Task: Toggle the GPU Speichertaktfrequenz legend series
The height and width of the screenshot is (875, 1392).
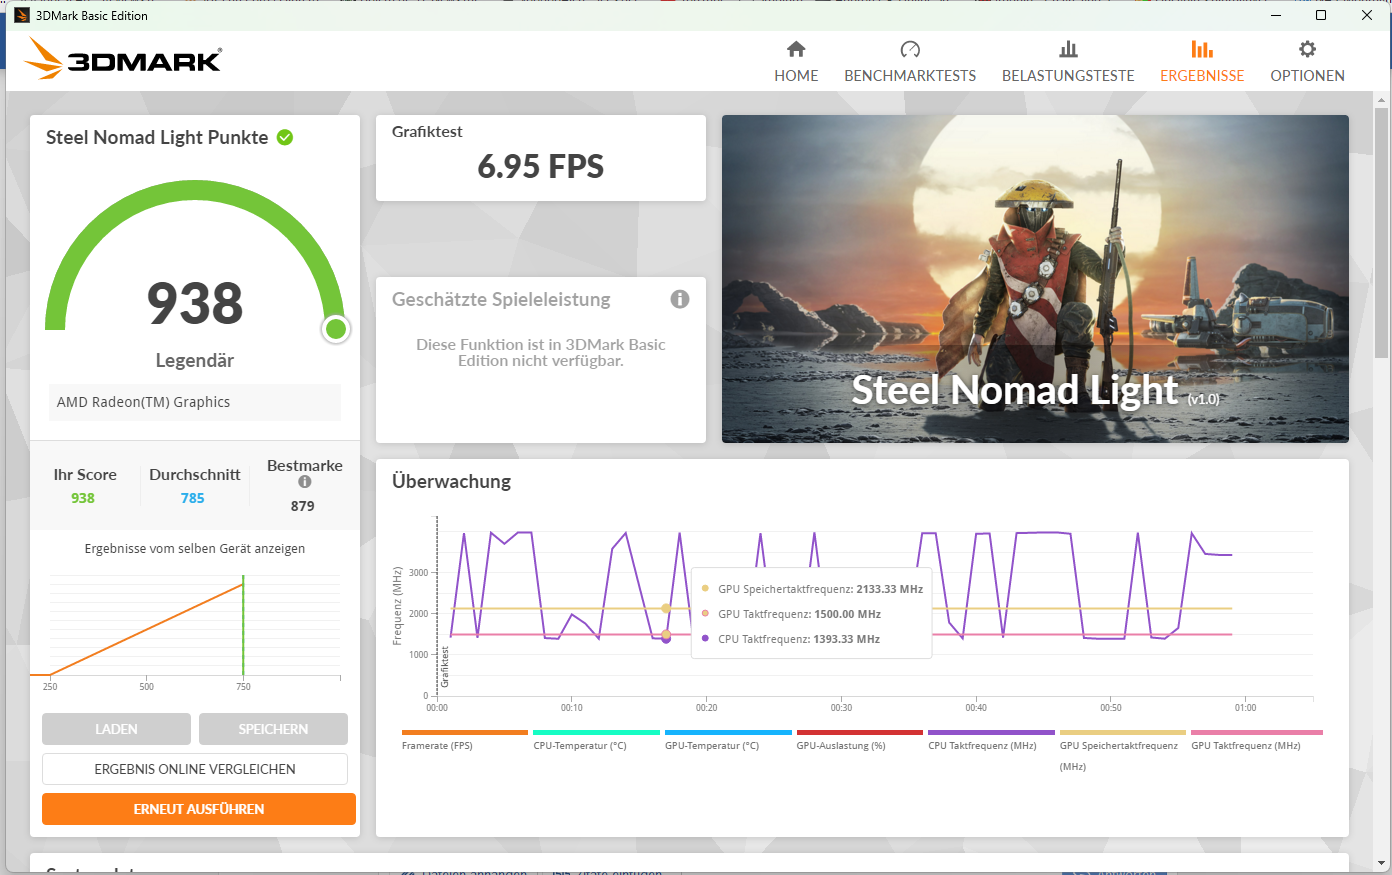Action: click(1122, 750)
